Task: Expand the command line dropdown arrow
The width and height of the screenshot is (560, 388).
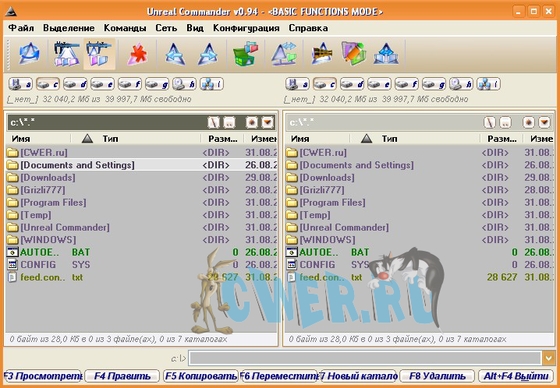Action: [549, 358]
